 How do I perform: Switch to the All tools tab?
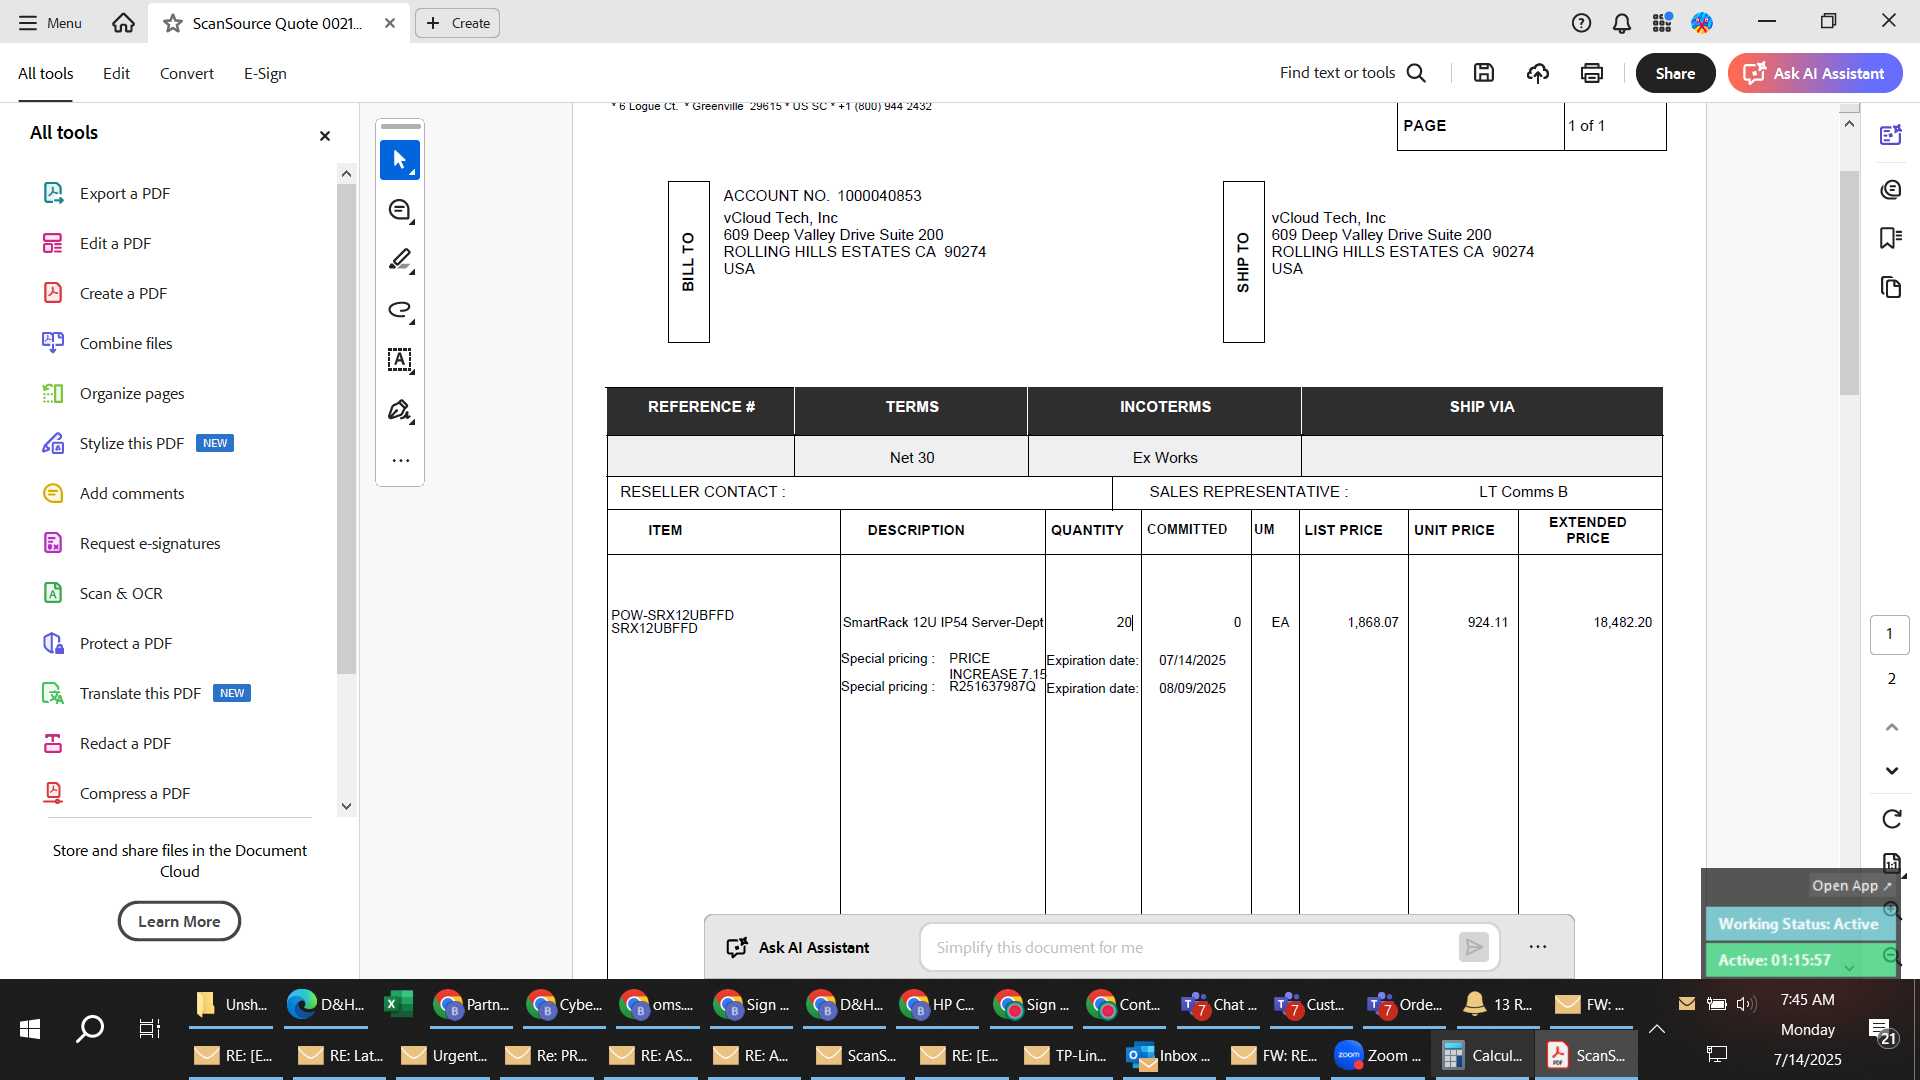click(46, 74)
